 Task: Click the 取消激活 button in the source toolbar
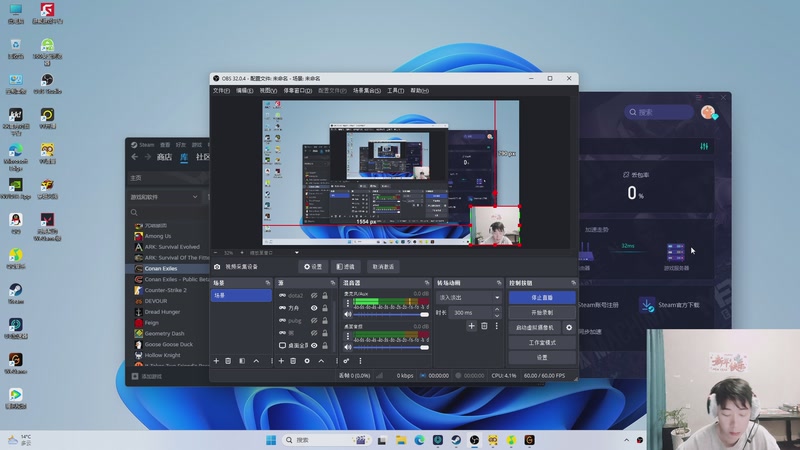[383, 267]
